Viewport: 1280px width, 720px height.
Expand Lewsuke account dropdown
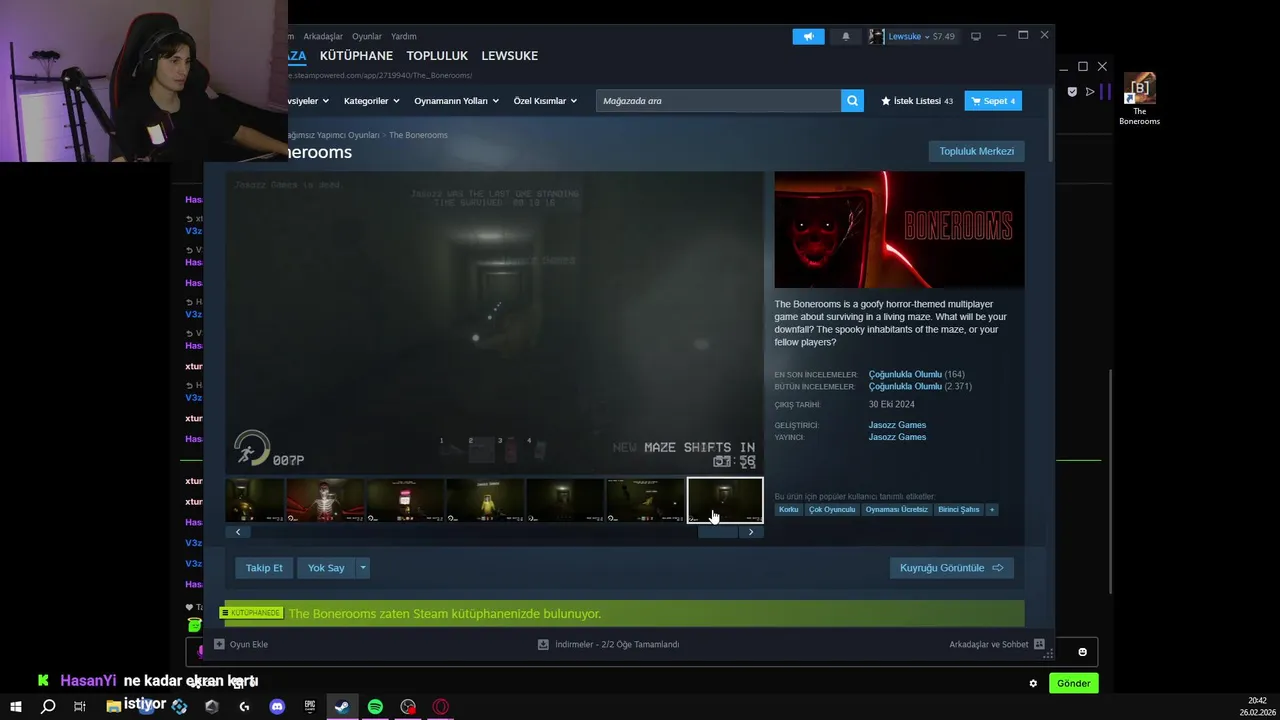pyautogui.click(x=927, y=36)
